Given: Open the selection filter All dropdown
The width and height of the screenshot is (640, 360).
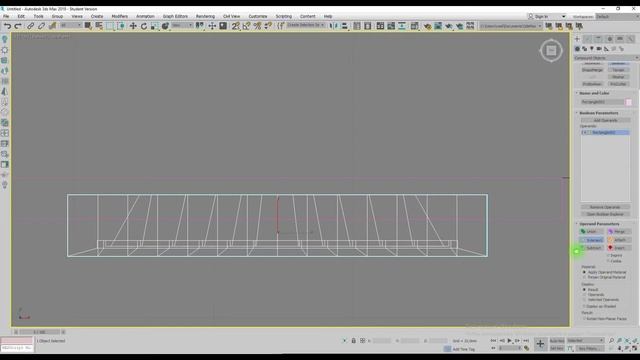Looking at the screenshot, I should click(70, 25).
